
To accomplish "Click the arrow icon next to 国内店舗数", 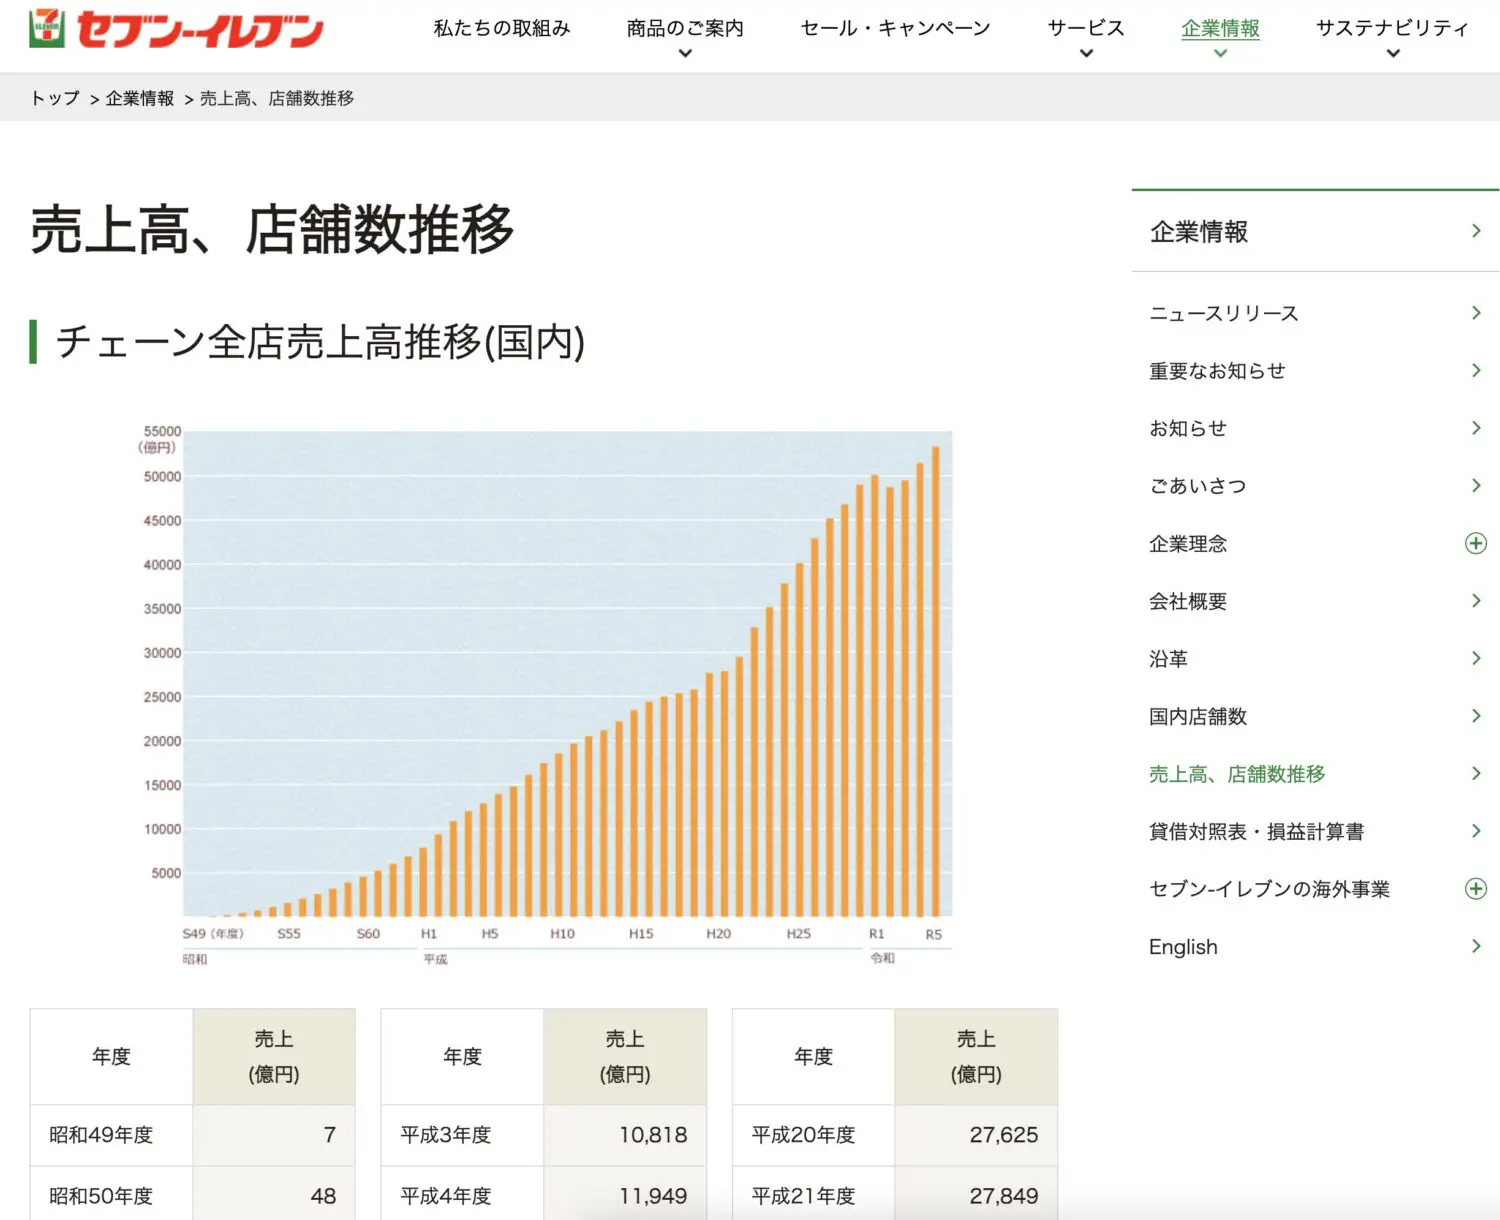I will point(1476,716).
